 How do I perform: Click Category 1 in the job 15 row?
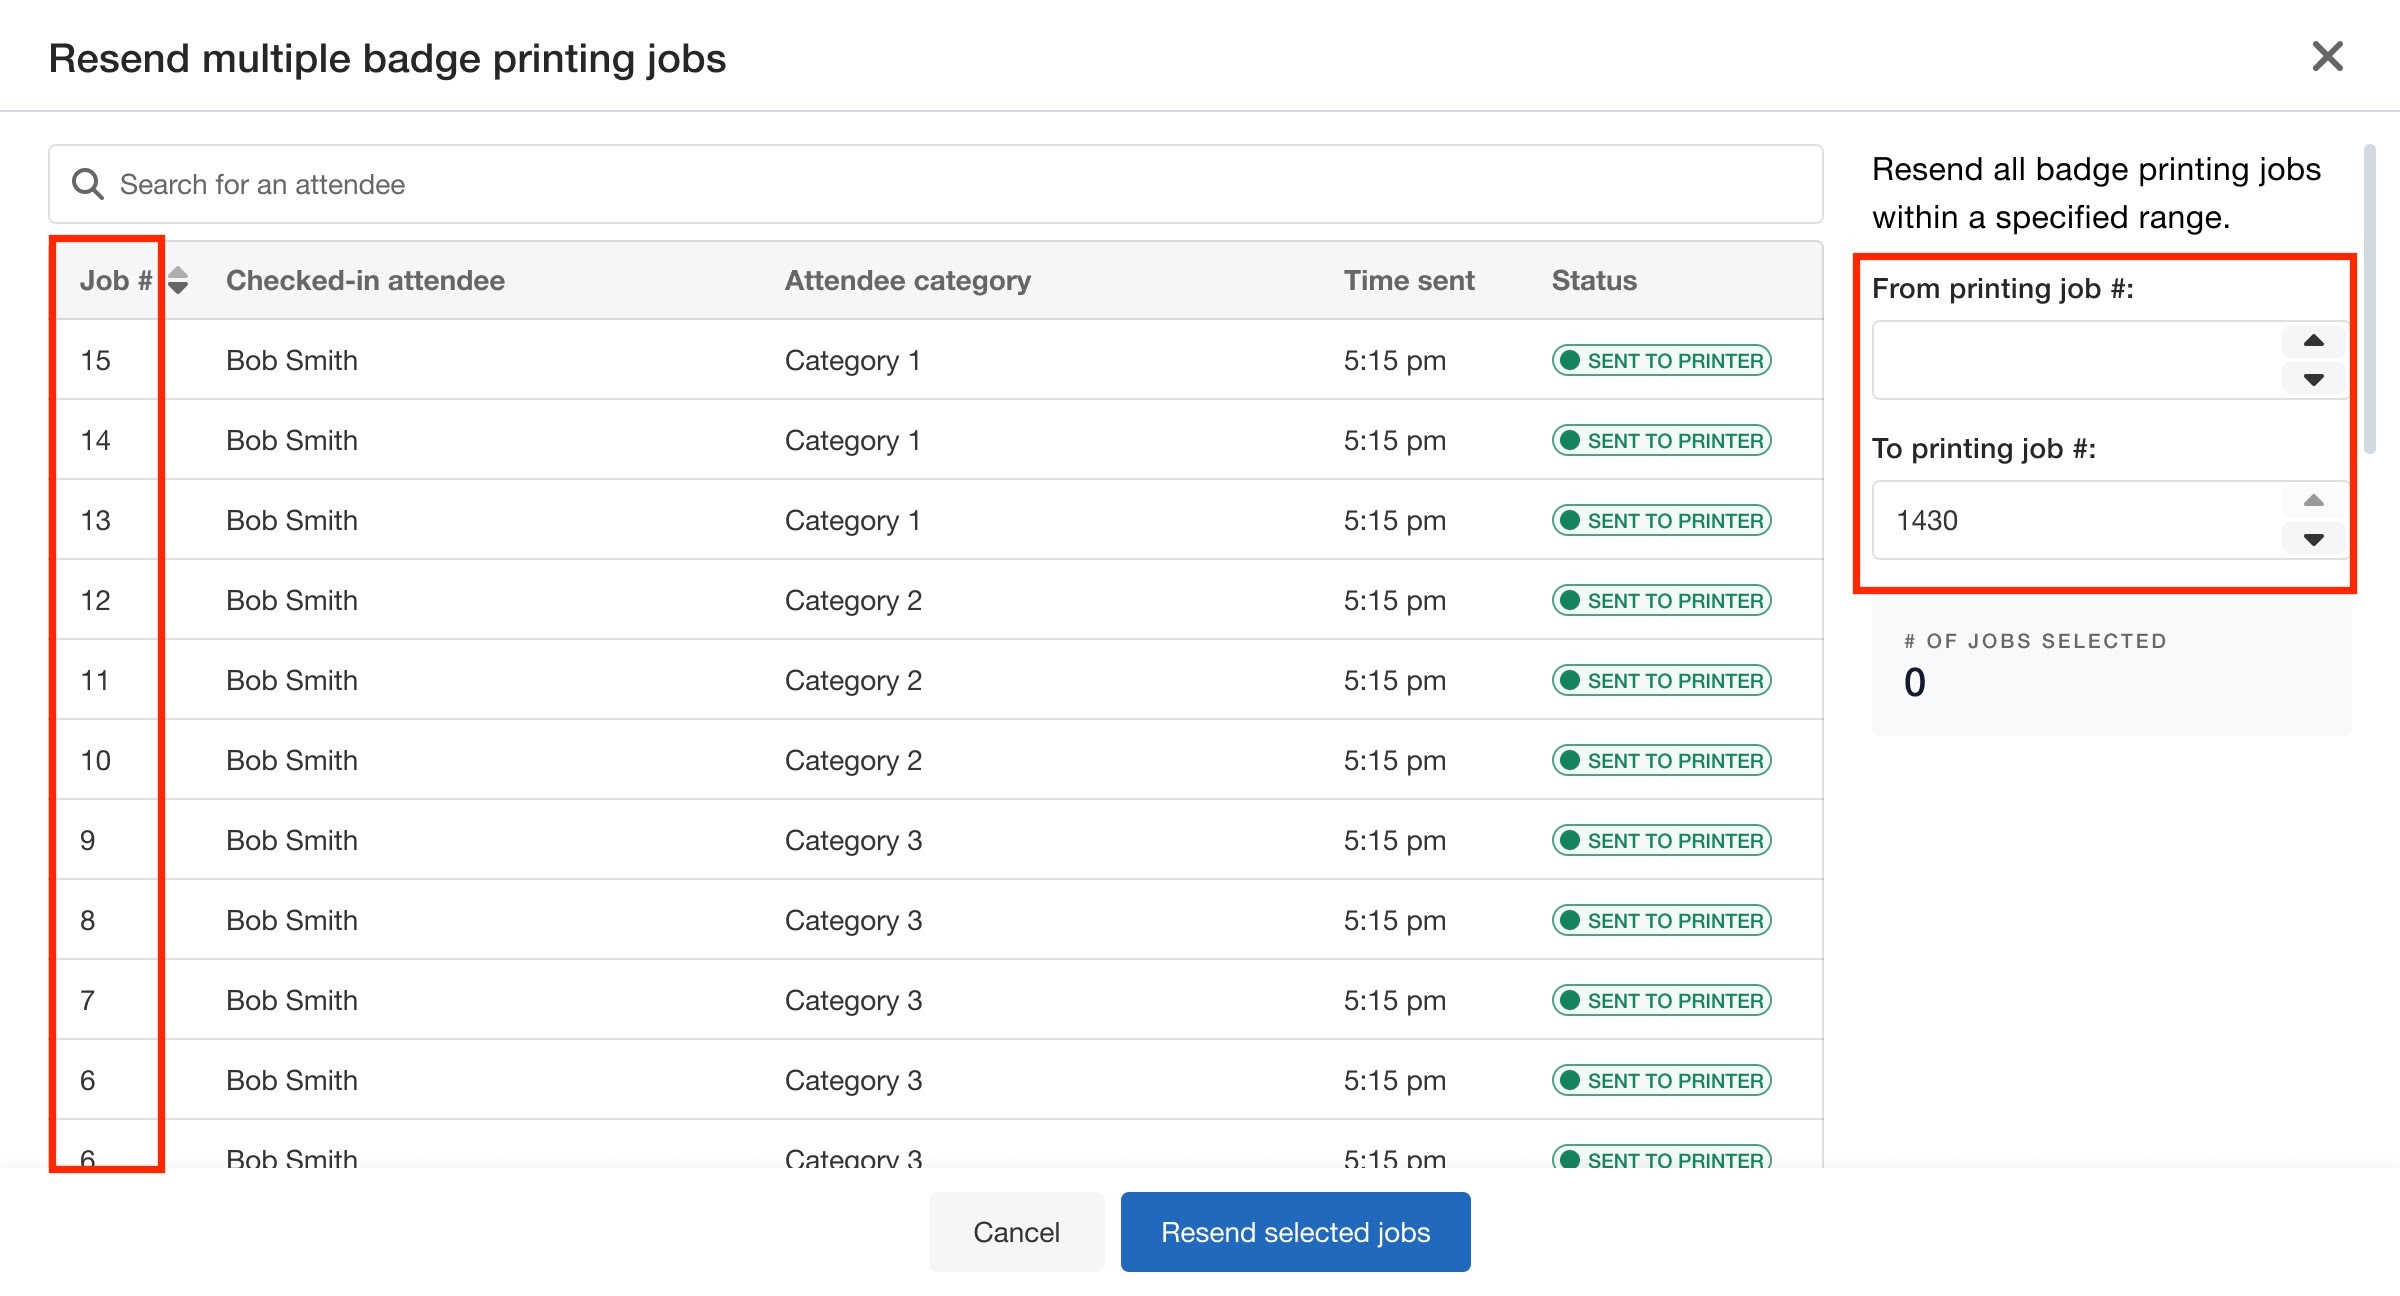coord(853,361)
